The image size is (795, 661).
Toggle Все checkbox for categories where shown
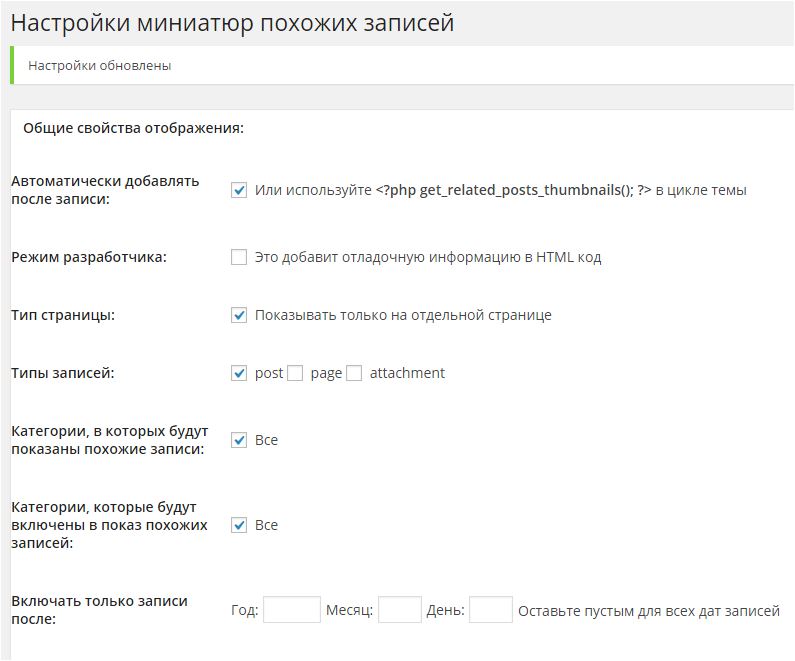pyautogui.click(x=239, y=440)
